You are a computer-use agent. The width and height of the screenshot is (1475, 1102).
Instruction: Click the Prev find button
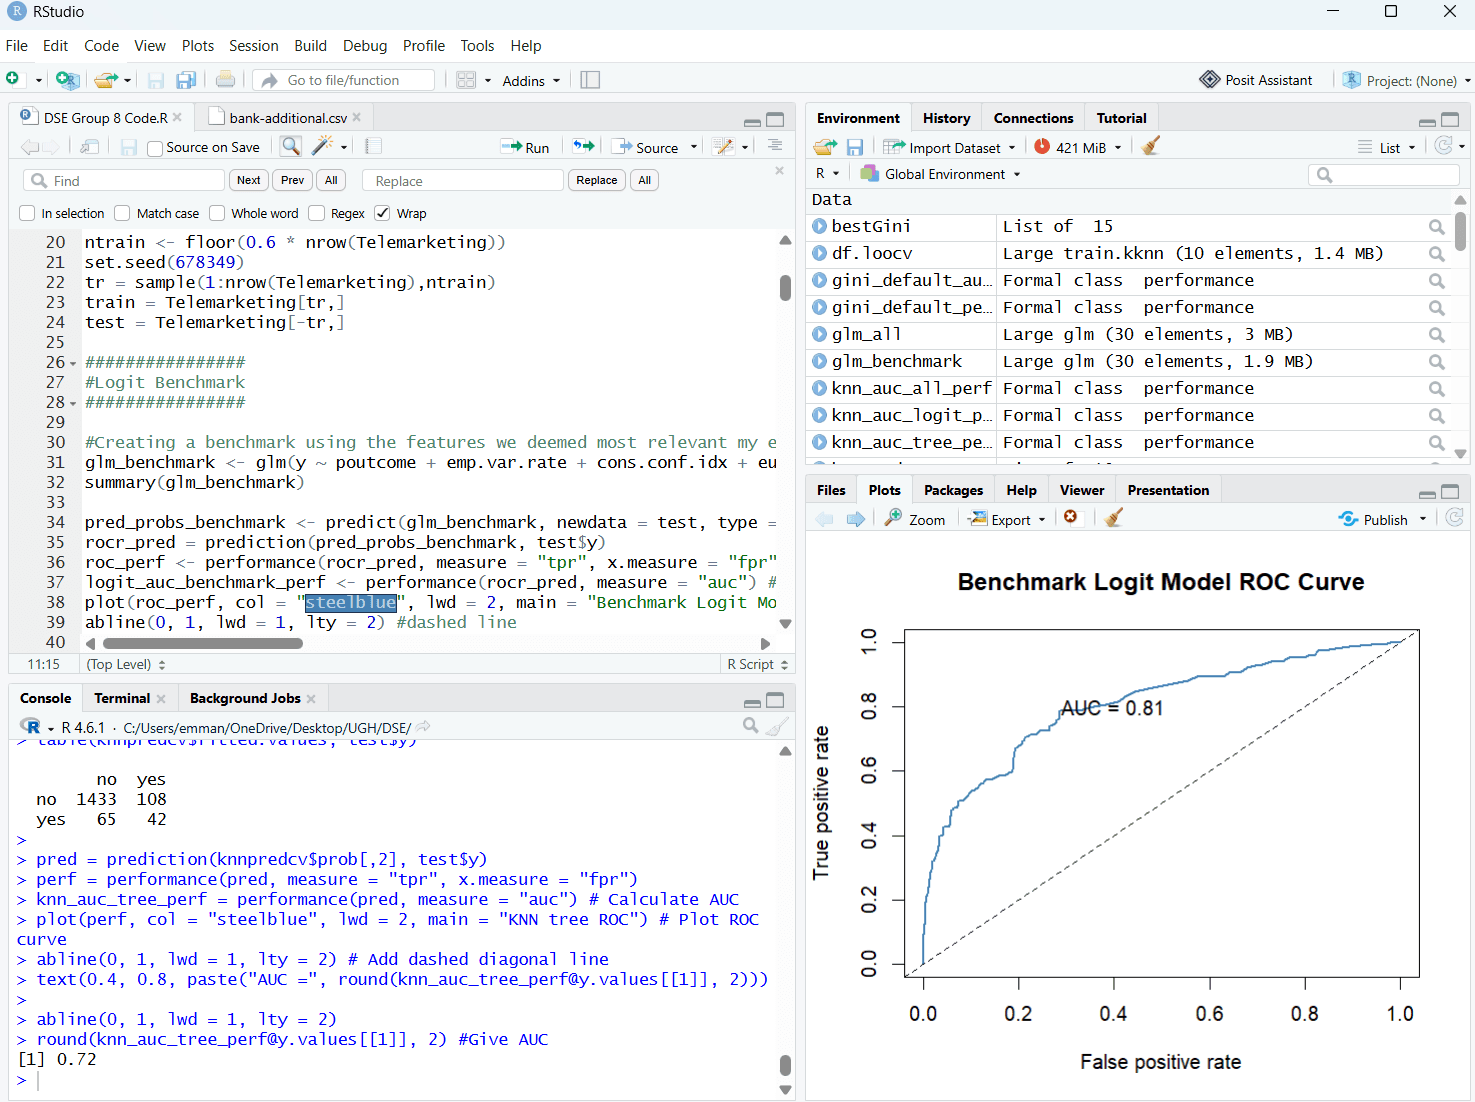292,180
